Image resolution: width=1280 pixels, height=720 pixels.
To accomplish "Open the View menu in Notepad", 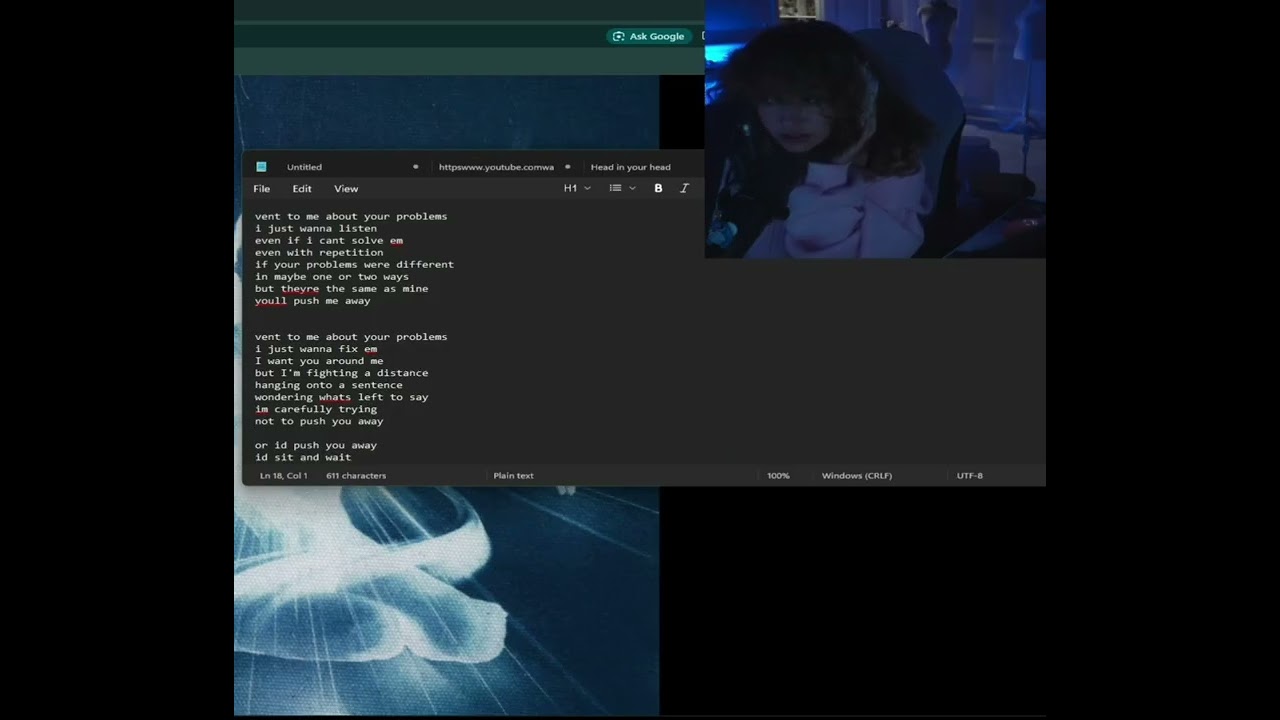I will (346, 189).
